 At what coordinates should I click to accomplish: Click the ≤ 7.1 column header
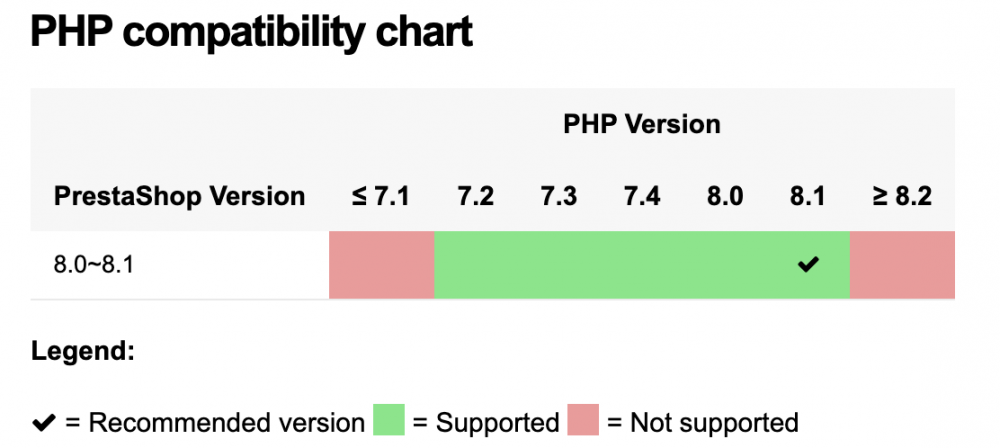[x=380, y=196]
